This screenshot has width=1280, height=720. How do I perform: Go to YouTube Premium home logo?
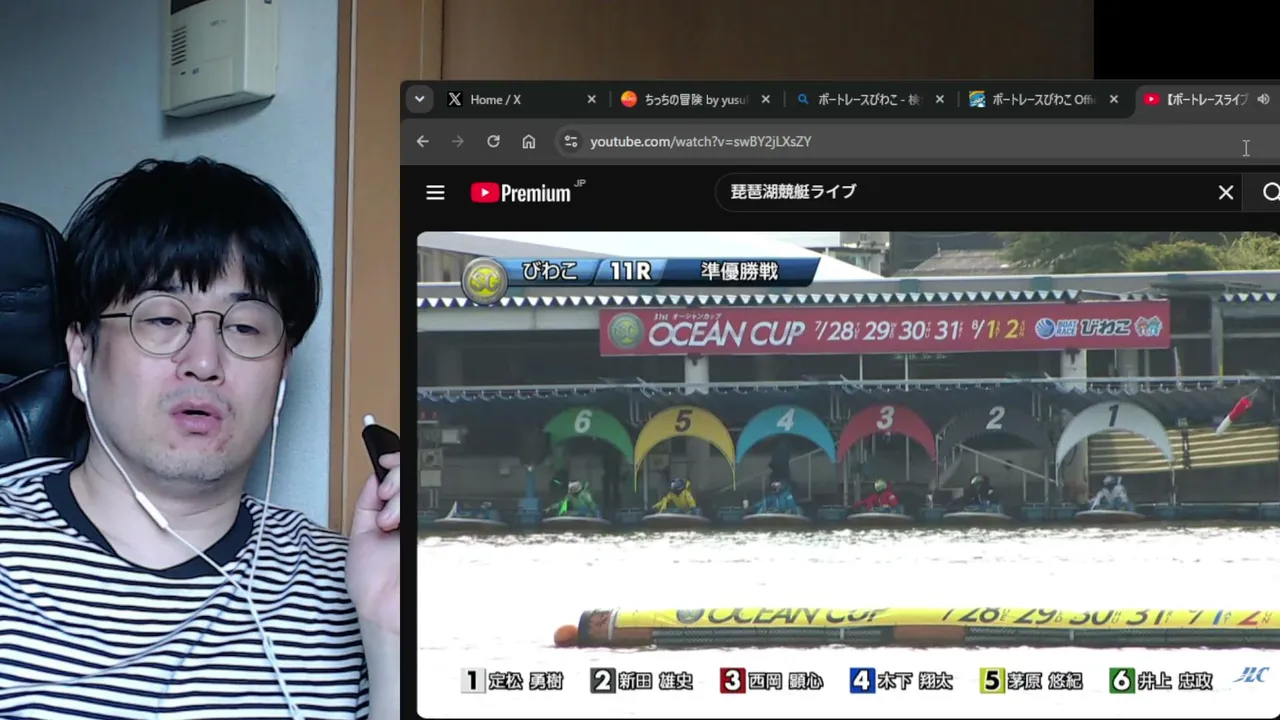click(x=528, y=192)
